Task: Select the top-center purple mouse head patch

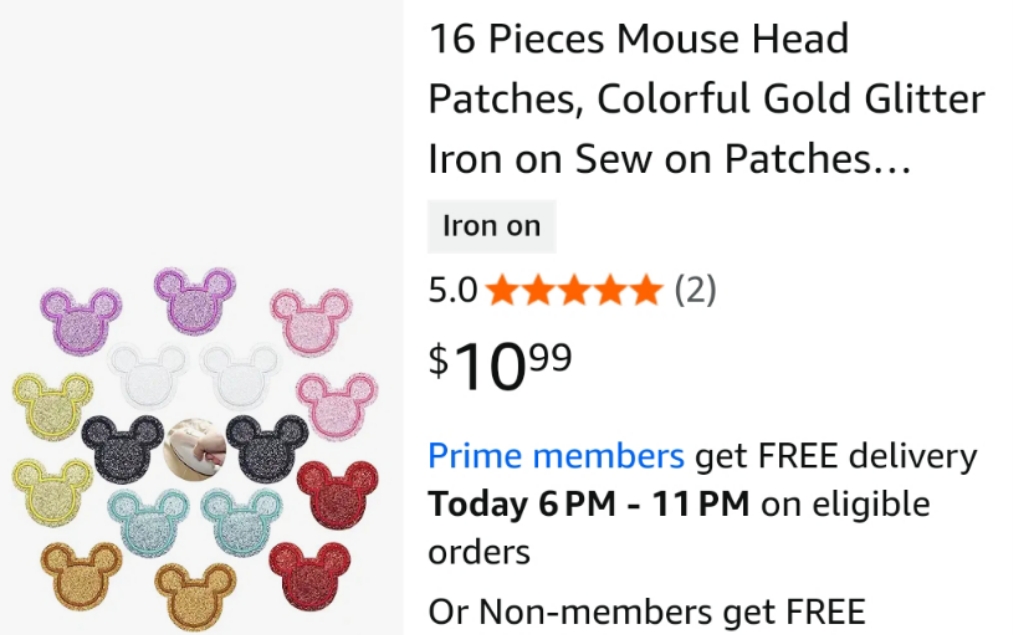Action: [194, 299]
